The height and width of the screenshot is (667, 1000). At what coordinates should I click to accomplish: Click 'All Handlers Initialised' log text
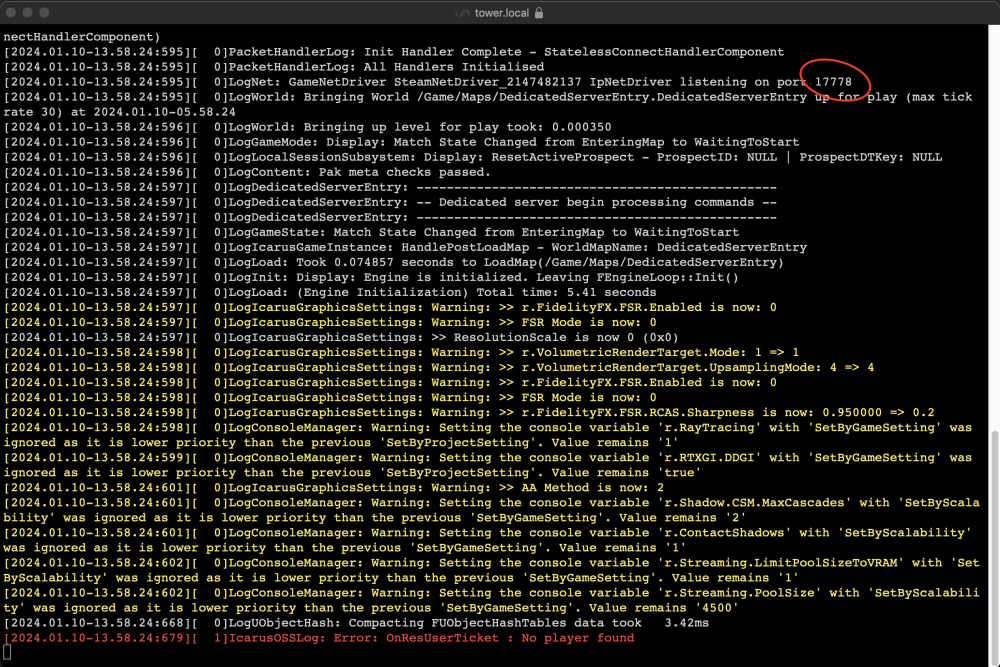click(x=454, y=66)
